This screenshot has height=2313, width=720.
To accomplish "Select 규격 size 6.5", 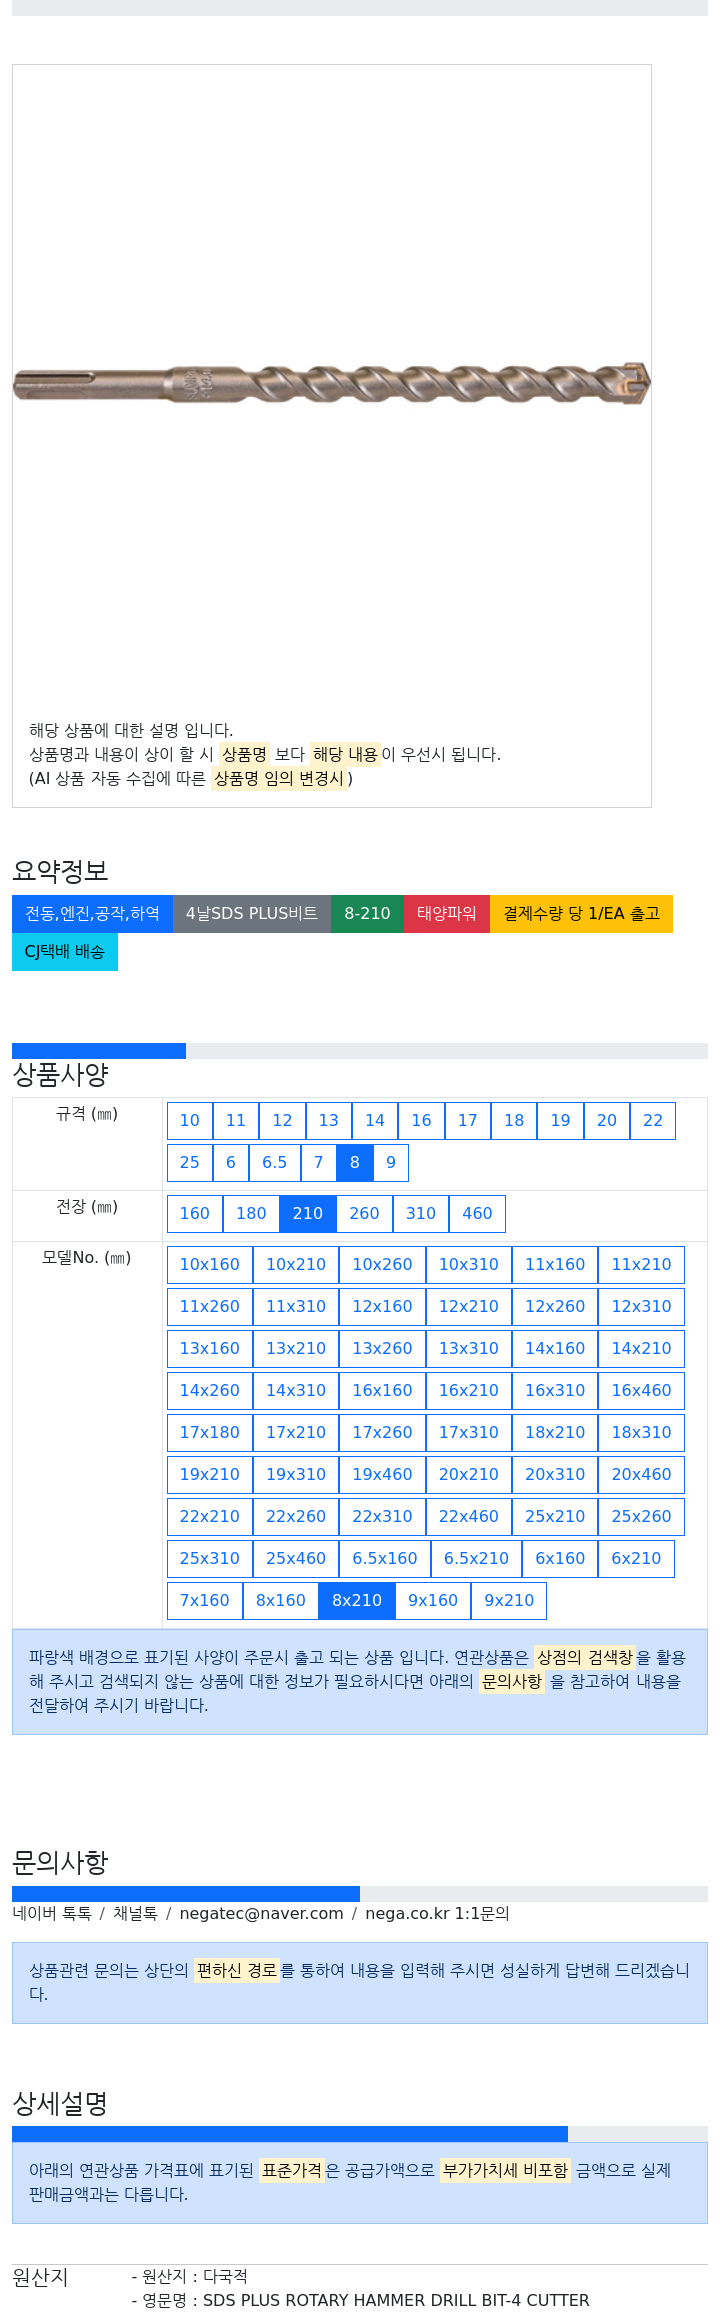I will click(275, 1162).
